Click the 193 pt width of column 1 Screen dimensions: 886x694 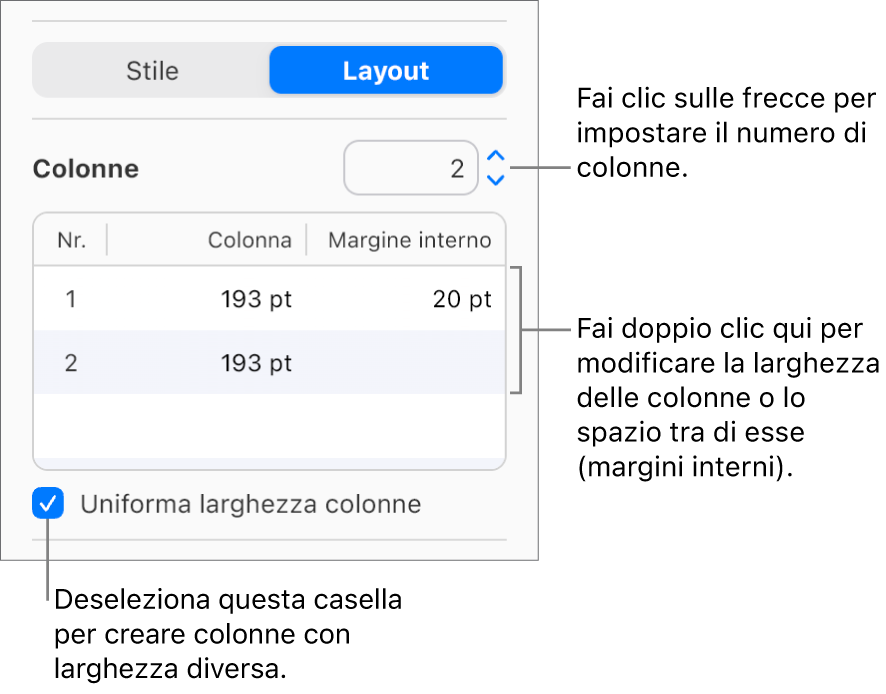(256, 298)
